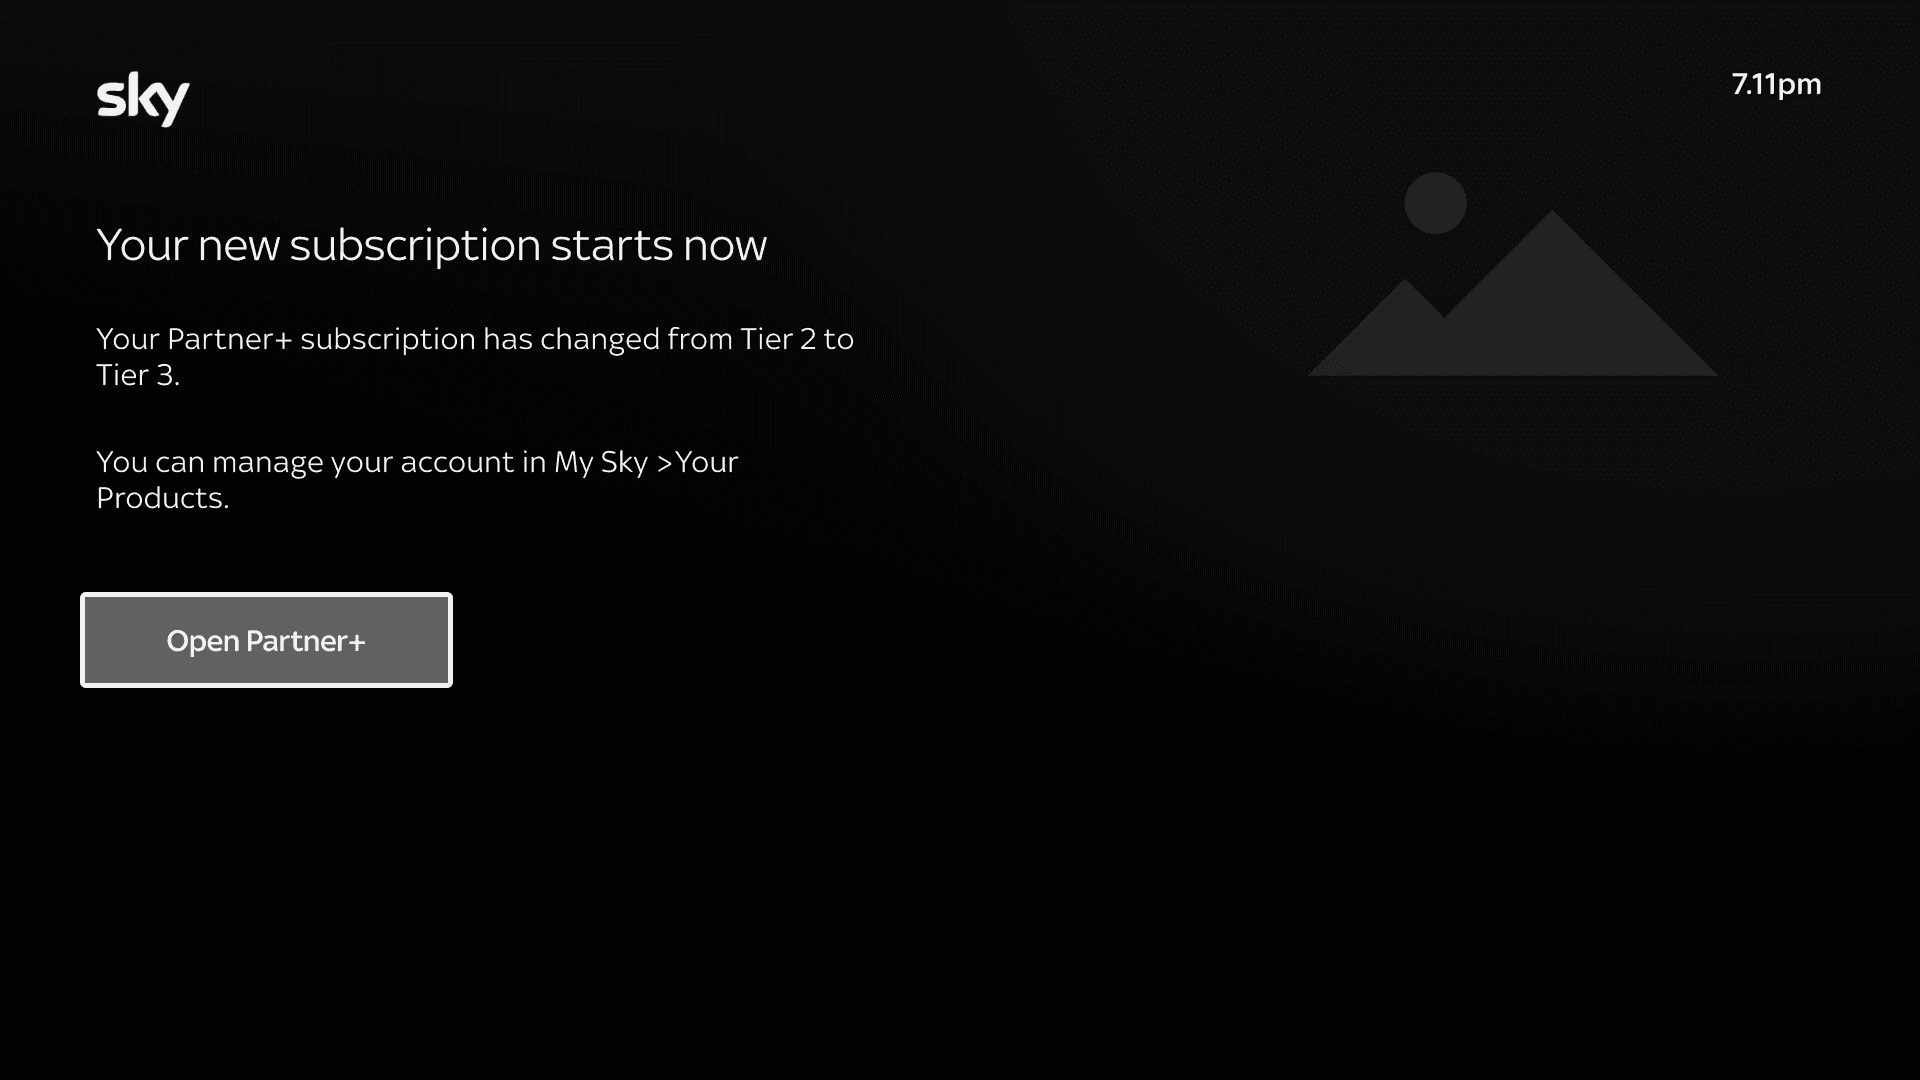The width and height of the screenshot is (1920, 1080).
Task: Click the sun circle in placeholder image
Action: 1435,203
